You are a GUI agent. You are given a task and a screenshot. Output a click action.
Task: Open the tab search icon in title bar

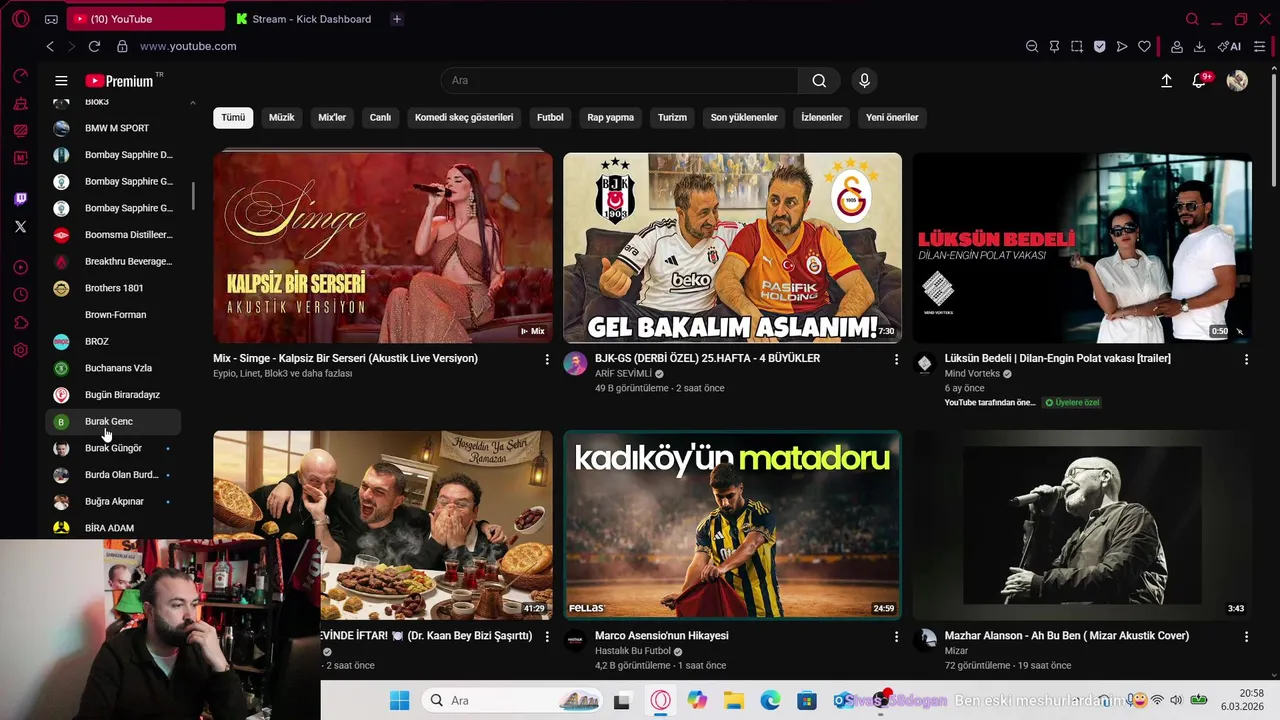pyautogui.click(x=1192, y=19)
